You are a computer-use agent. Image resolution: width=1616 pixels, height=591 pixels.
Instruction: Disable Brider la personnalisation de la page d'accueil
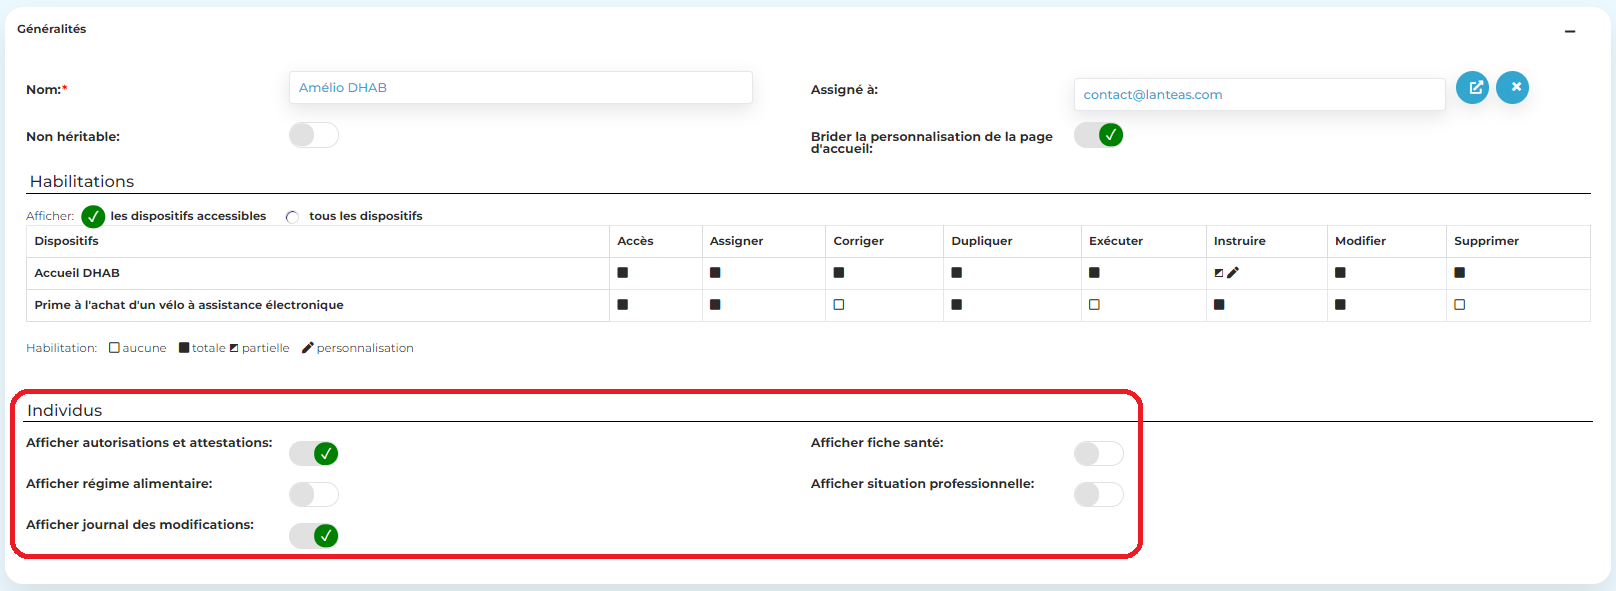1098,135
